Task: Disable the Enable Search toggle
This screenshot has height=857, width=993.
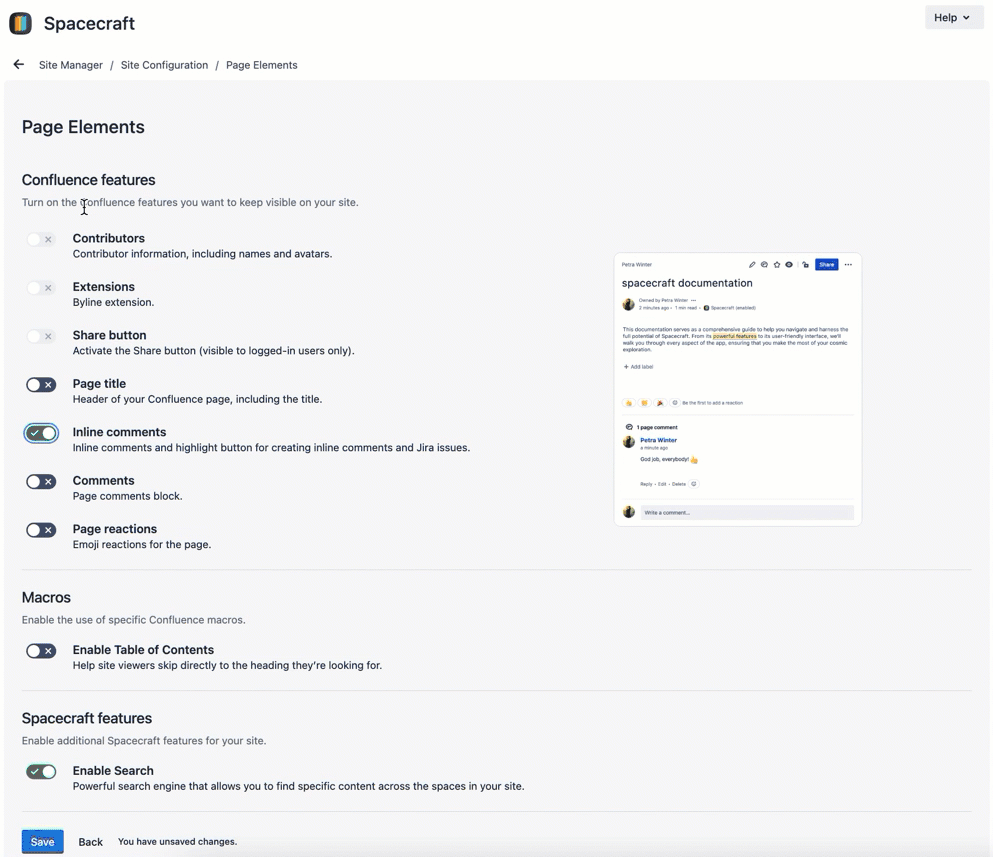Action: click(40, 771)
